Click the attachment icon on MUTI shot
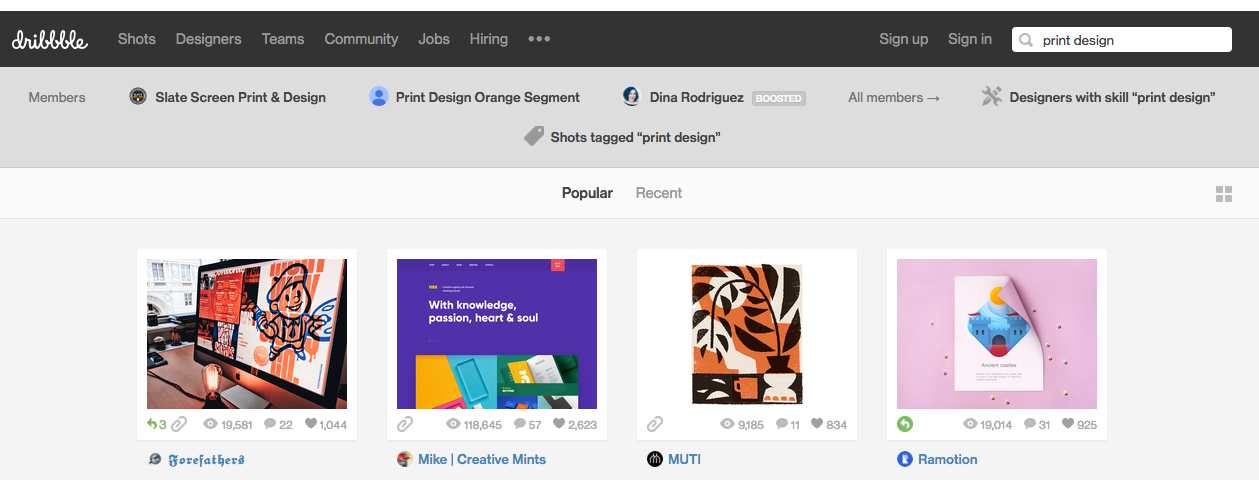Image resolution: width=1259 pixels, height=480 pixels. coord(655,424)
